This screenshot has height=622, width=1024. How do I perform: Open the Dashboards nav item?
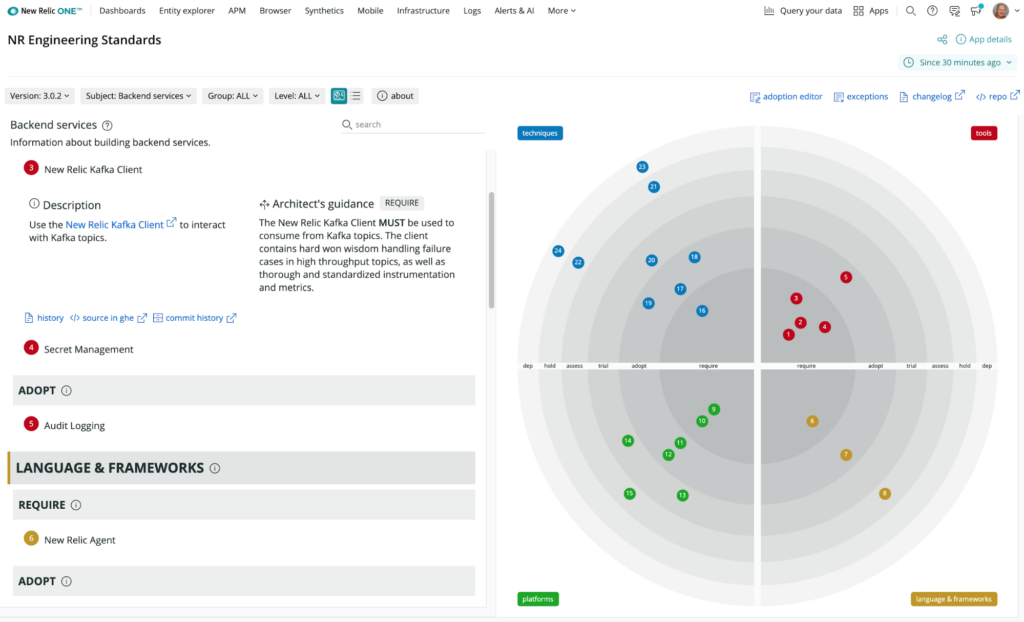[122, 10]
